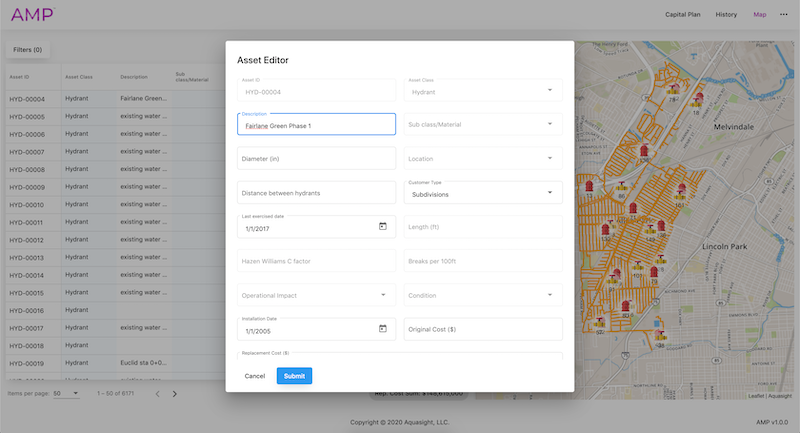
Task: Expand the Customer Type dropdown
Action: (549, 193)
